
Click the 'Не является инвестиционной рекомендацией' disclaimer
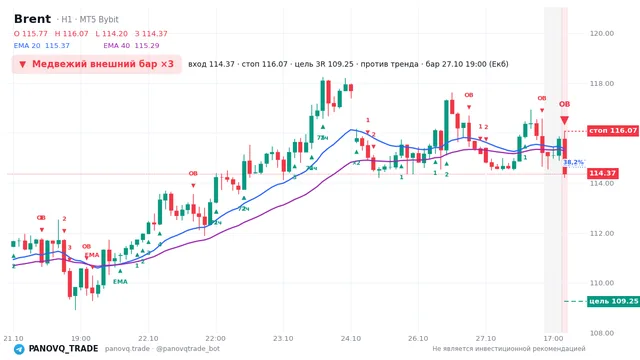pyautogui.click(x=509, y=349)
